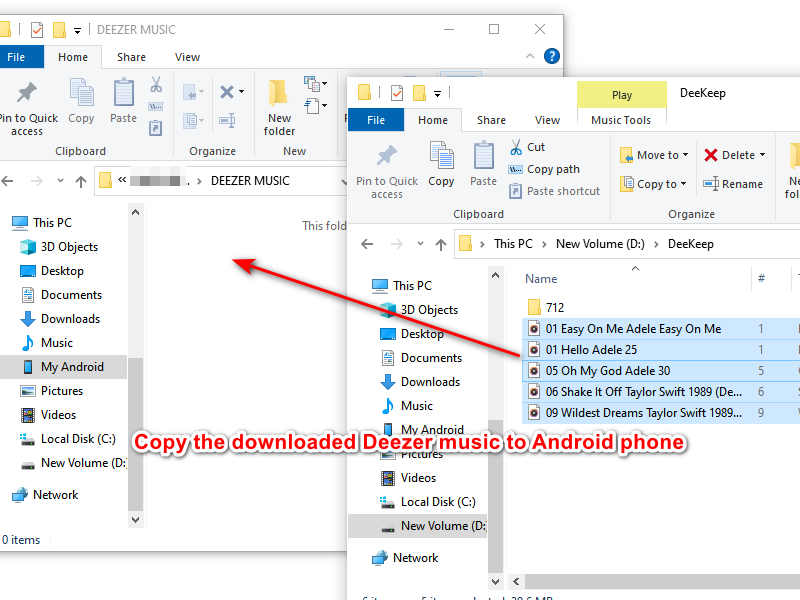800x600 pixels.
Task: Click Copy path in DeeKeep ribbon
Action: (544, 169)
